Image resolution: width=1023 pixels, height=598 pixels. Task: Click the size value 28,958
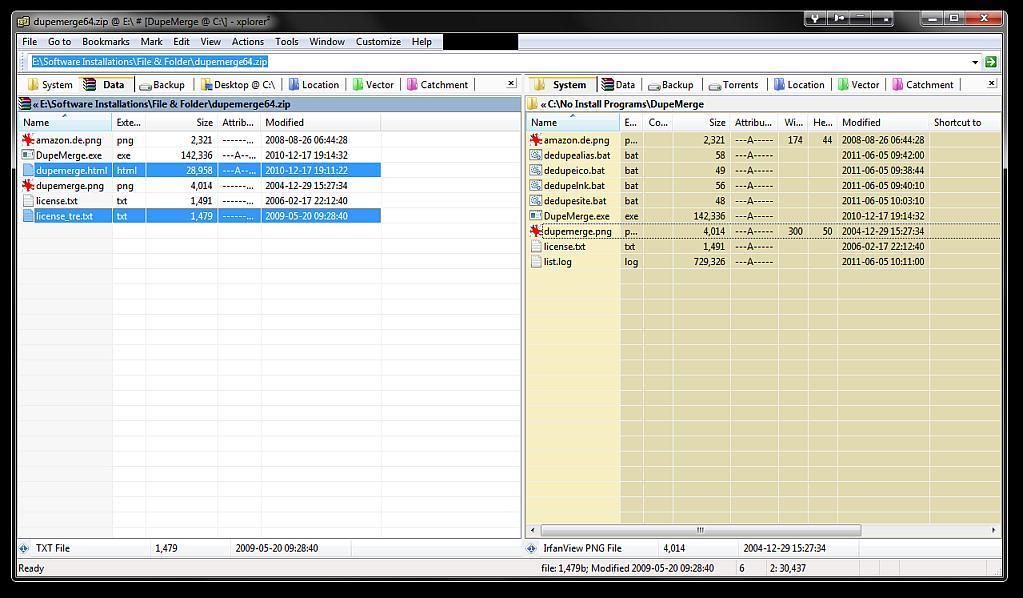point(199,171)
